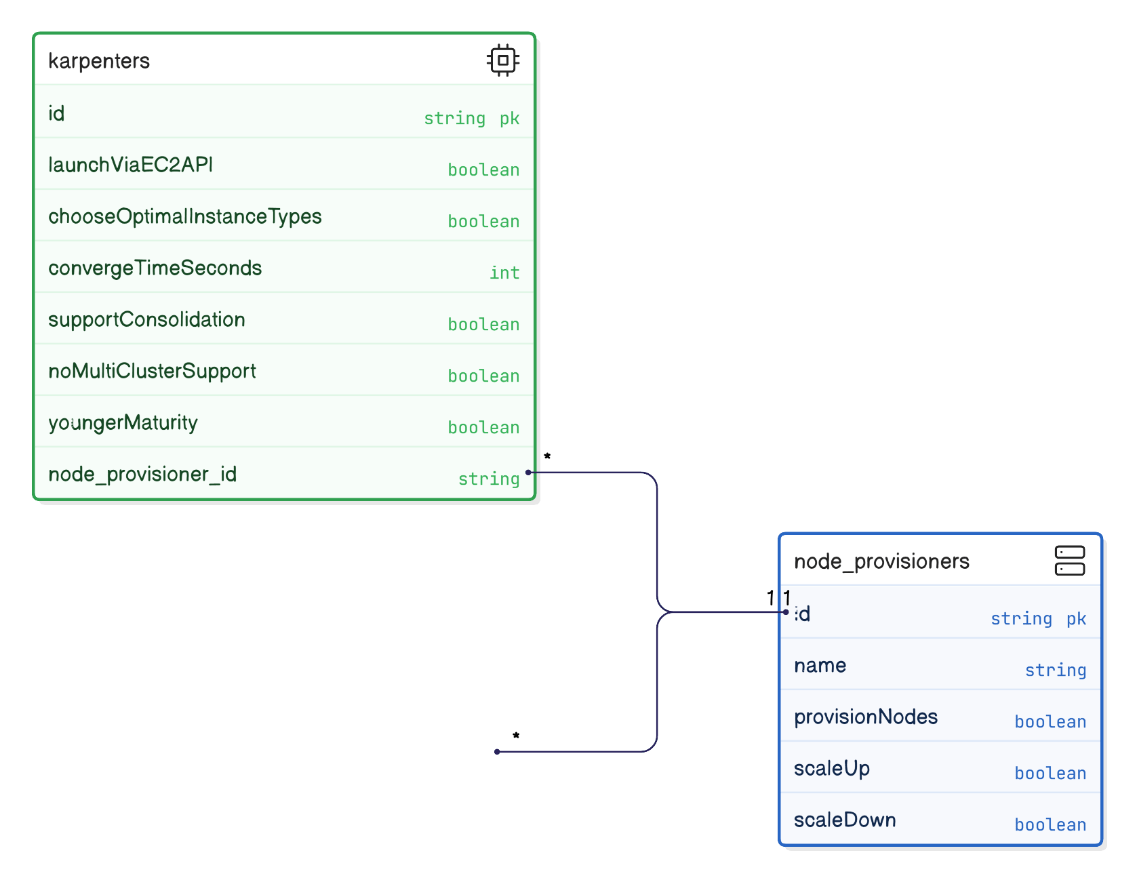1136x880 pixels.
Task: Click the server icon in node_provisioners header
Action: click(1069, 561)
